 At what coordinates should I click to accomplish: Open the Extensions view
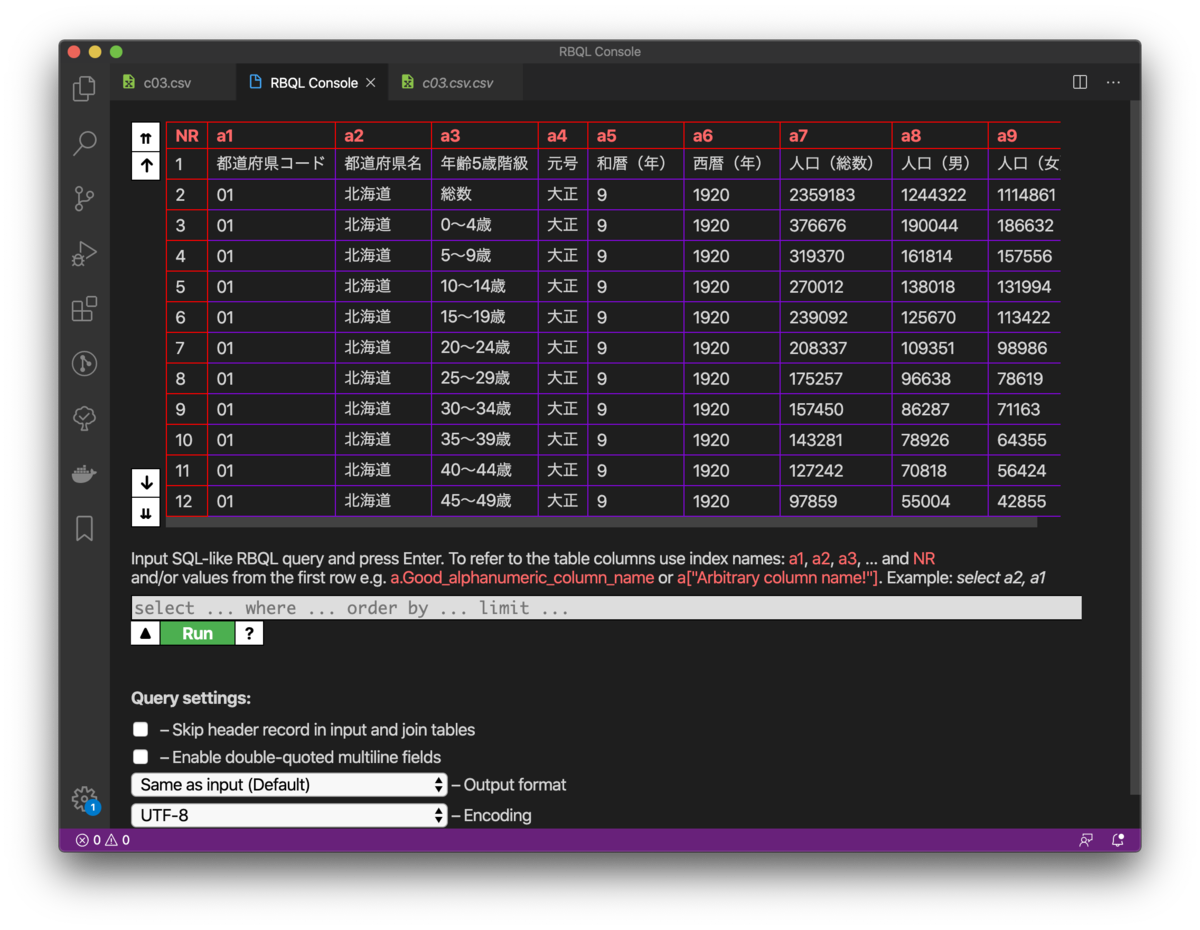[85, 308]
